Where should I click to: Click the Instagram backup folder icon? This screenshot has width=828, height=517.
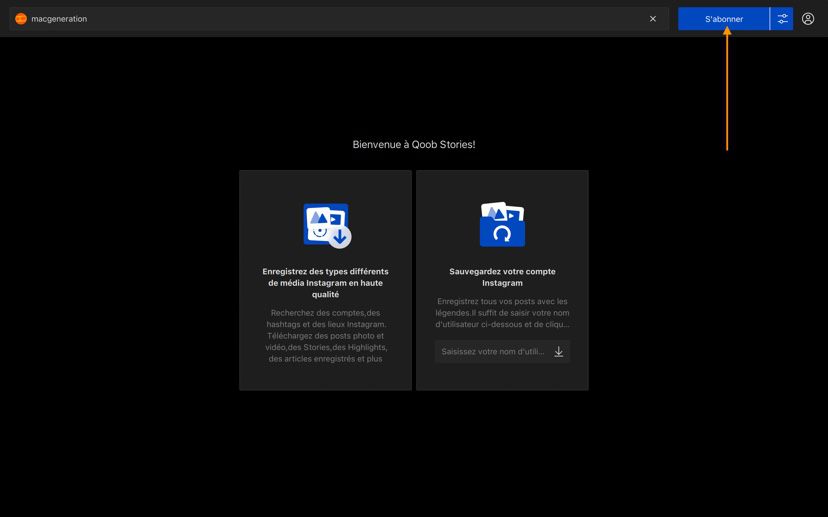502,224
